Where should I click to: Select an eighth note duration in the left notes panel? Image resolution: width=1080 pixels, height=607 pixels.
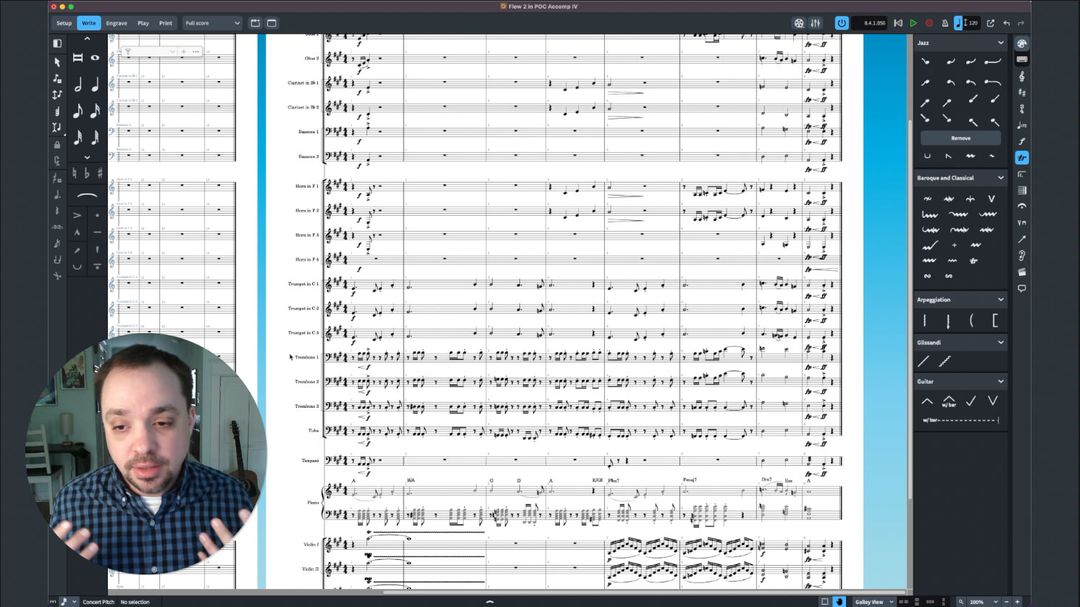pyautogui.click(x=78, y=112)
